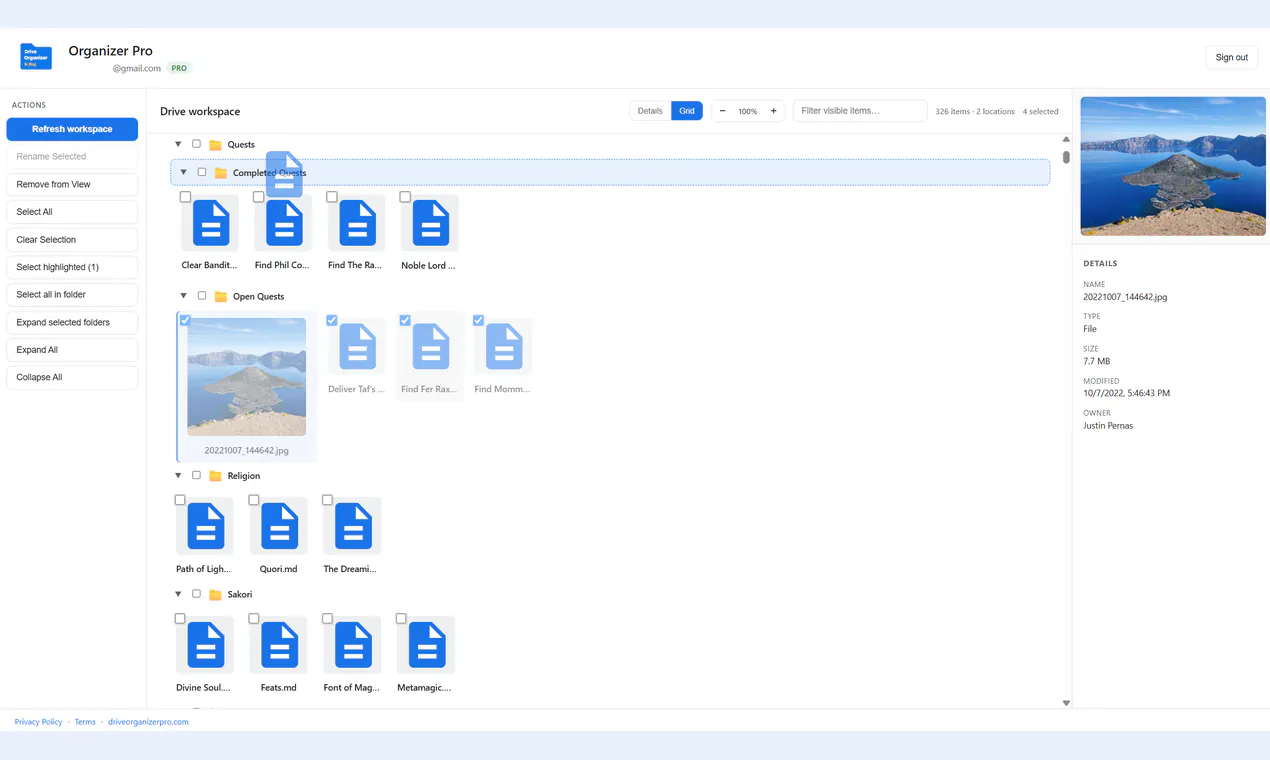
Task: Select the Deliver Taf's document icon
Action: click(x=357, y=347)
